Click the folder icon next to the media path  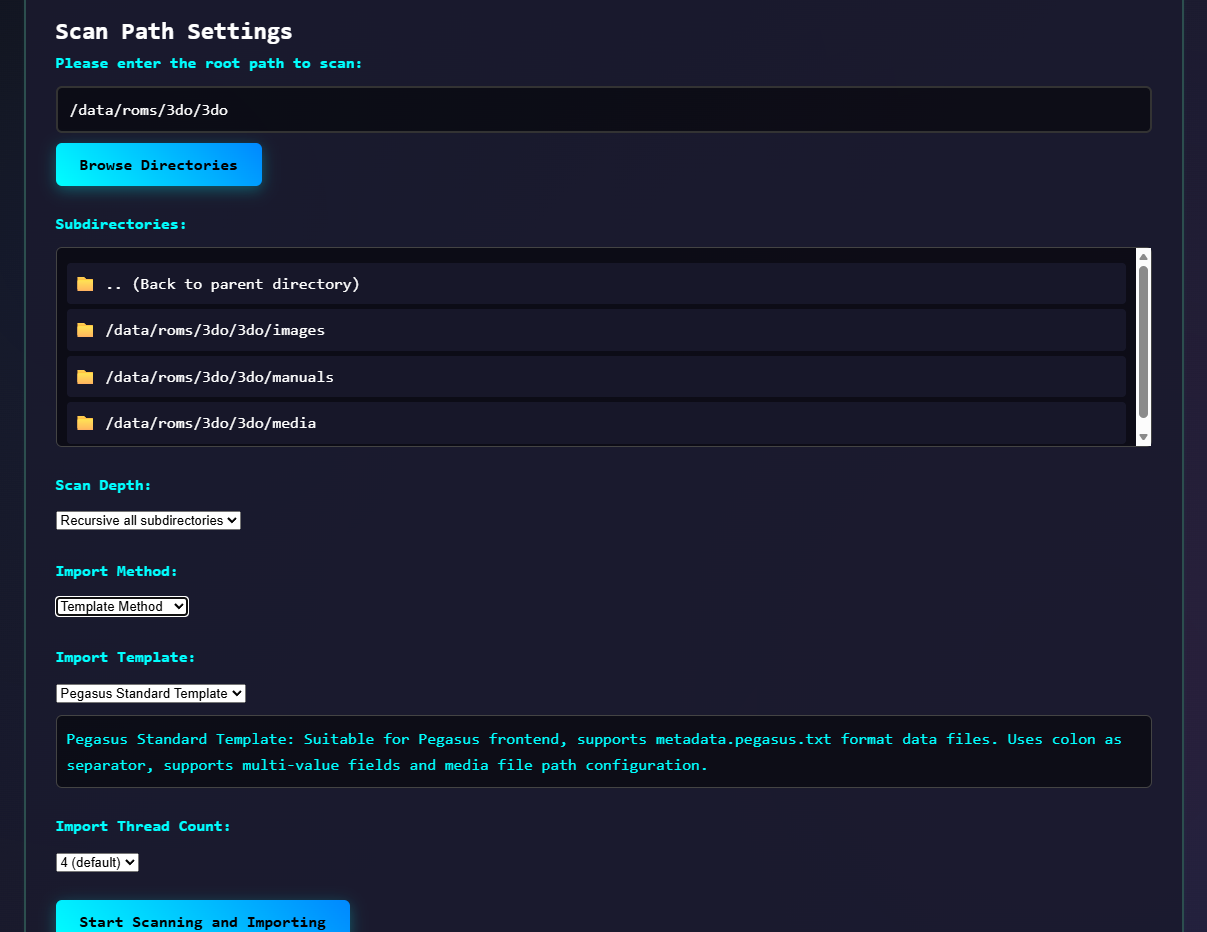85,423
